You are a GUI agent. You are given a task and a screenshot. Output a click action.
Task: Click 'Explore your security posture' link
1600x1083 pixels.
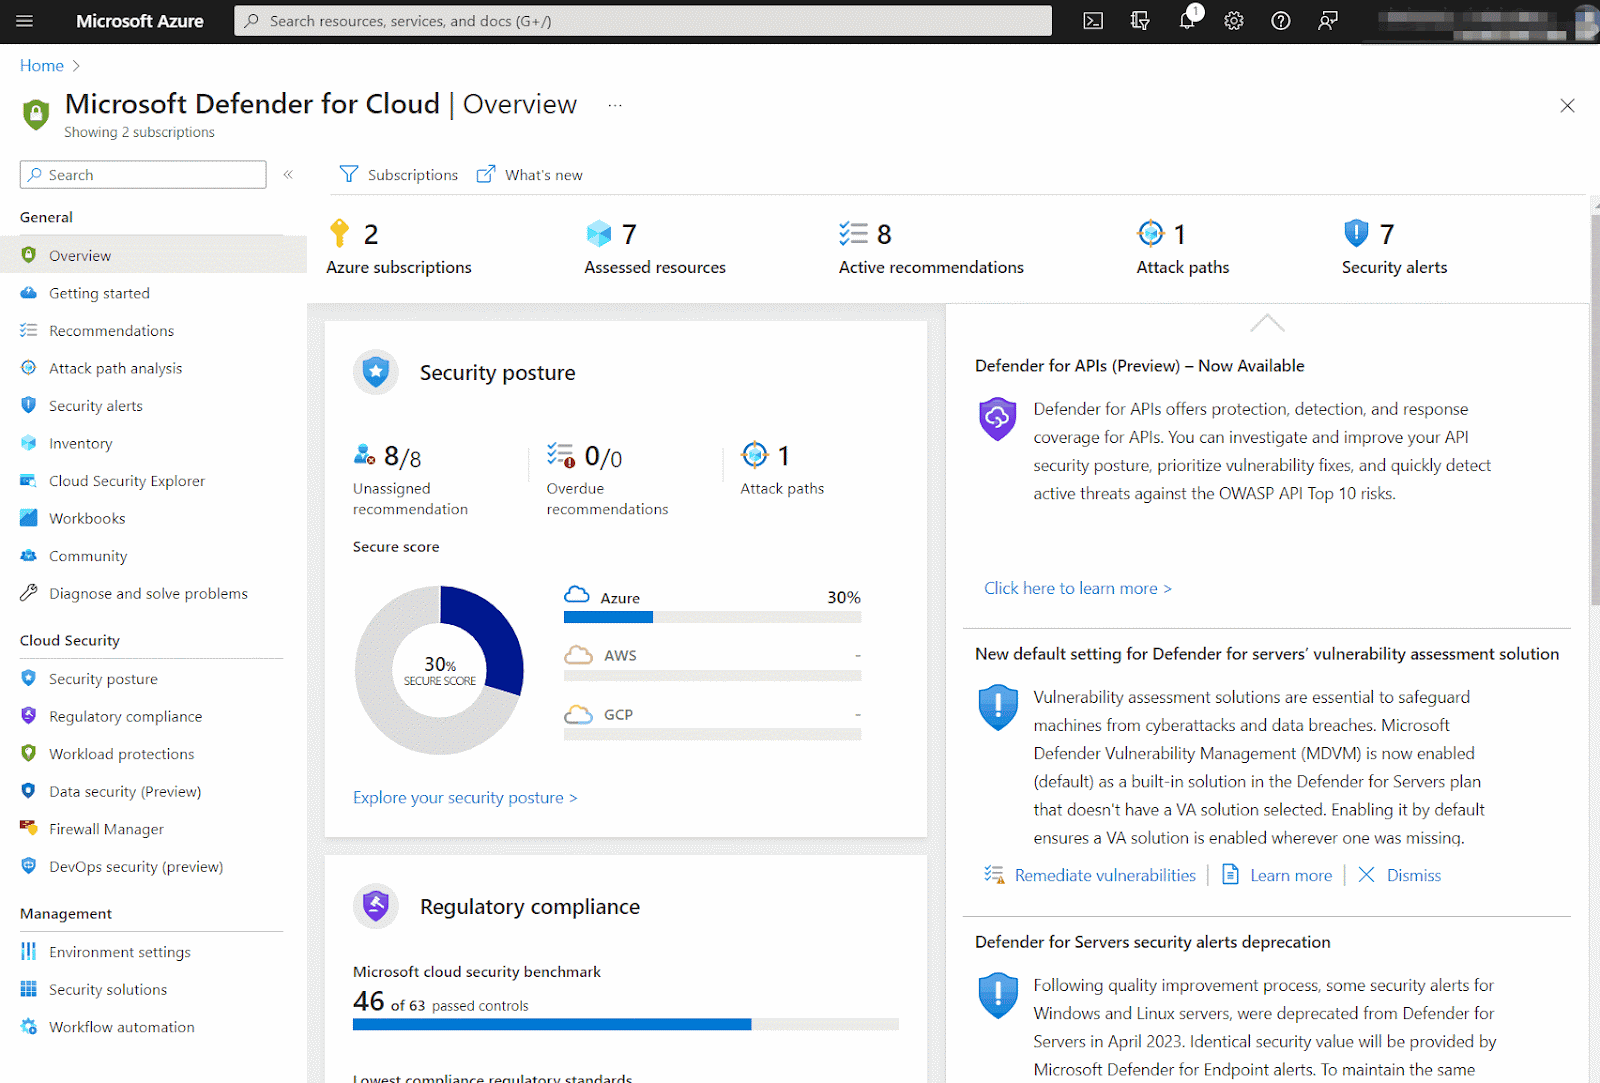pyautogui.click(x=465, y=797)
